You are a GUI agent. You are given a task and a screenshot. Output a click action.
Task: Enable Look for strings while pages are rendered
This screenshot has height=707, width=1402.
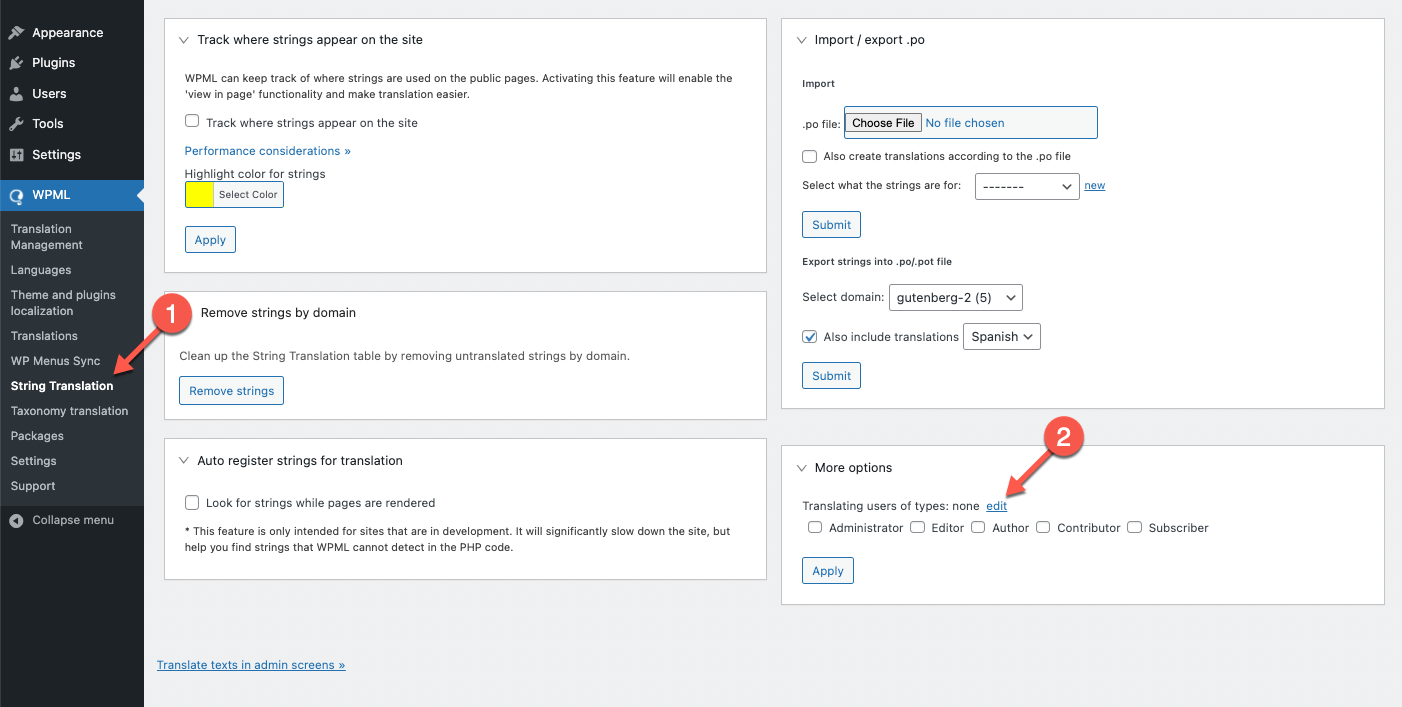click(192, 503)
